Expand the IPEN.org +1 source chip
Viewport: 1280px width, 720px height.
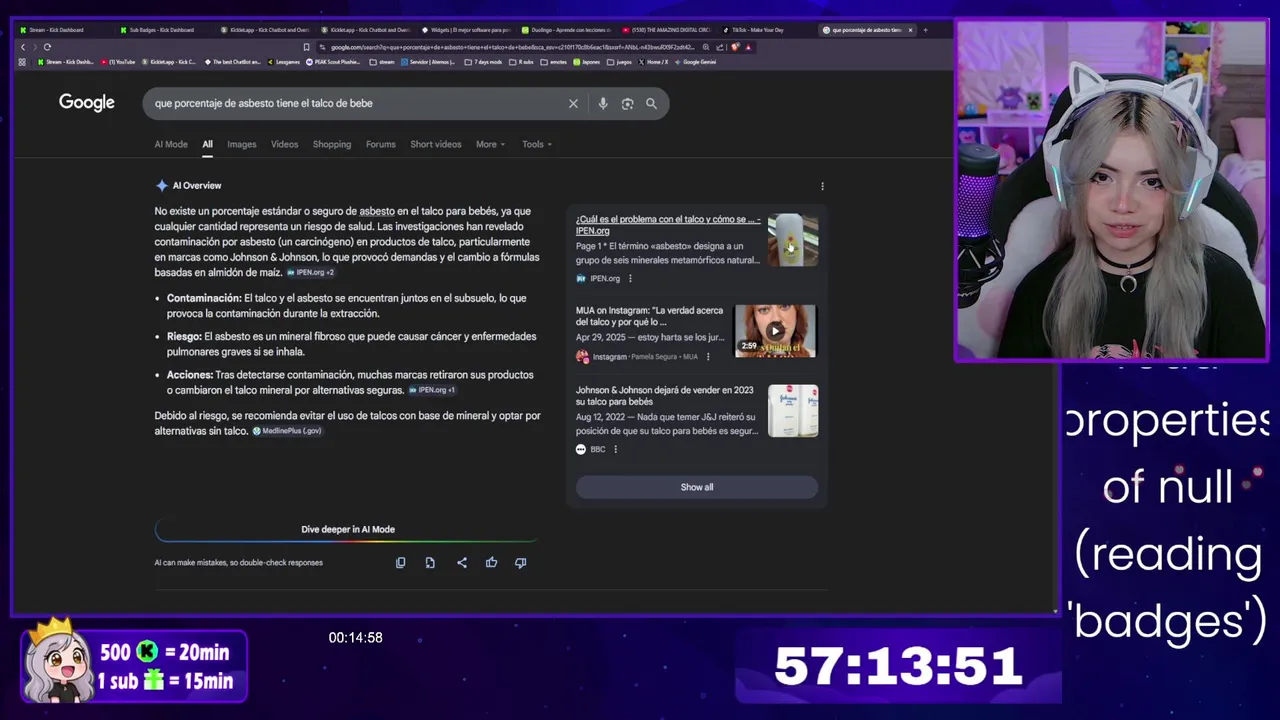pyautogui.click(x=431, y=390)
